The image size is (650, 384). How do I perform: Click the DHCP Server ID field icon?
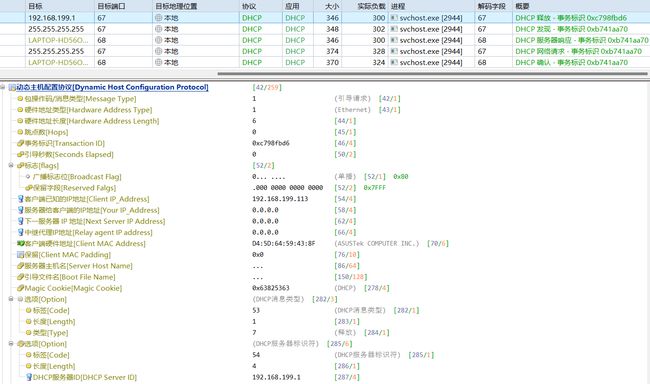29,377
